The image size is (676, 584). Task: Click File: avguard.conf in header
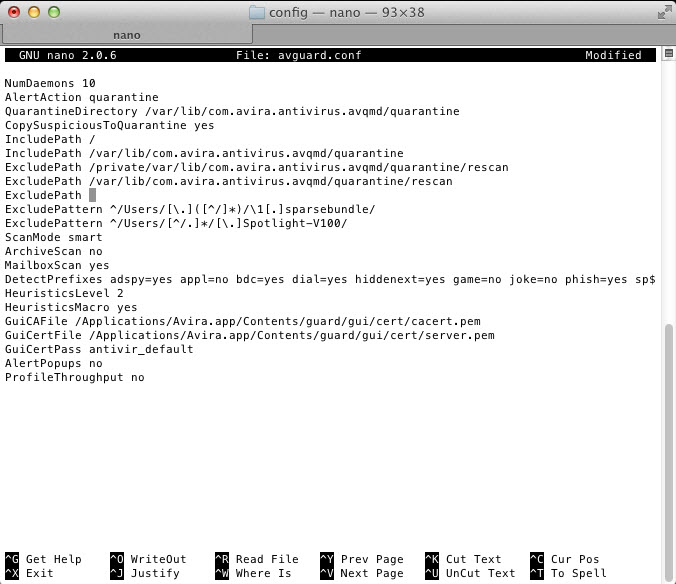click(x=298, y=55)
